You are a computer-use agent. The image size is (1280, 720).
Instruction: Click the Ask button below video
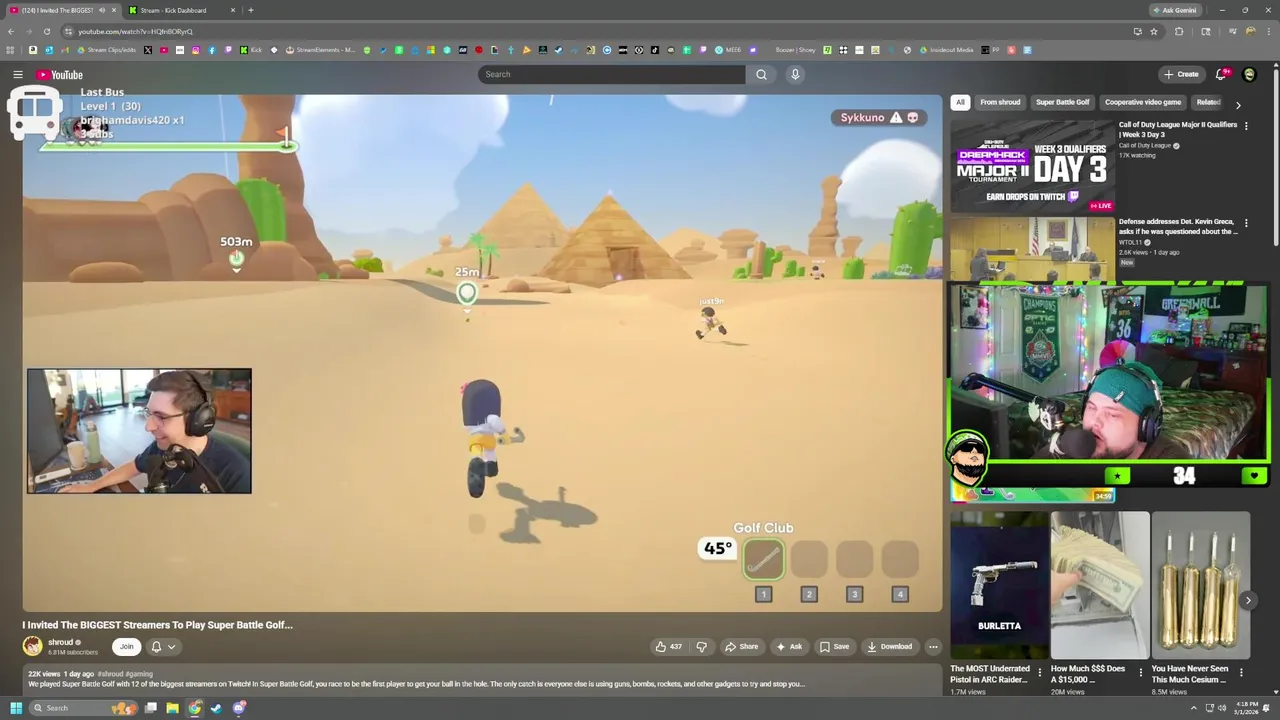tap(789, 647)
